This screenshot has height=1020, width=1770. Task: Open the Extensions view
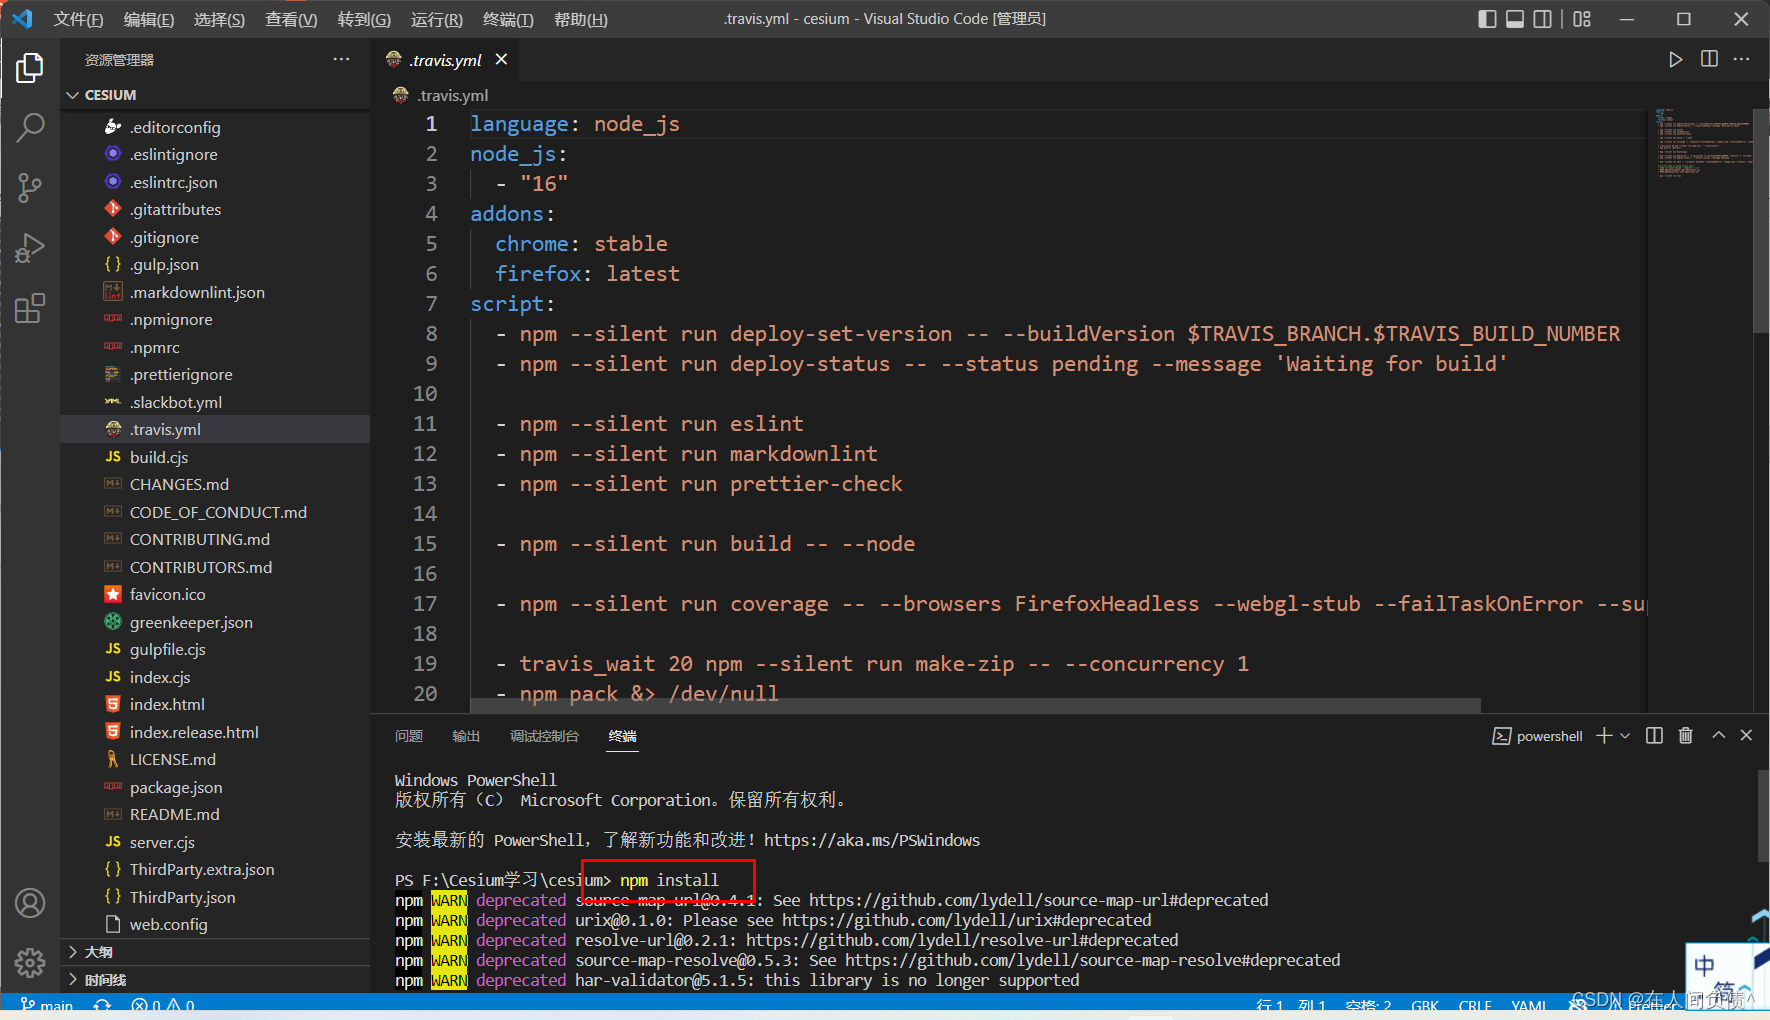point(30,308)
